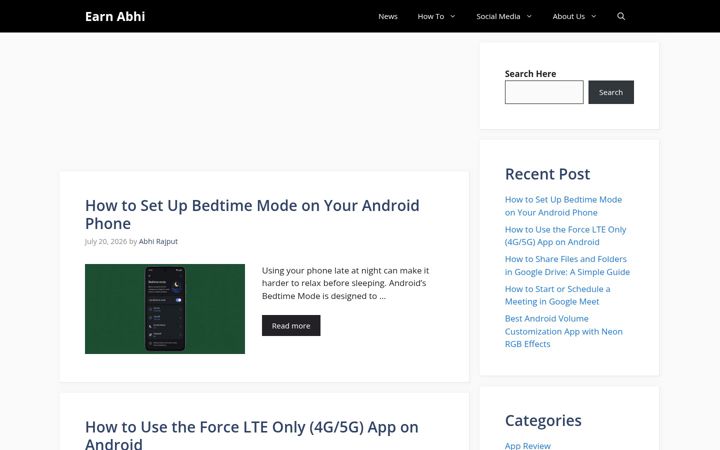Image resolution: width=720 pixels, height=450 pixels.
Task: Click Bedtime Mode excerpt text
Action: point(345,283)
